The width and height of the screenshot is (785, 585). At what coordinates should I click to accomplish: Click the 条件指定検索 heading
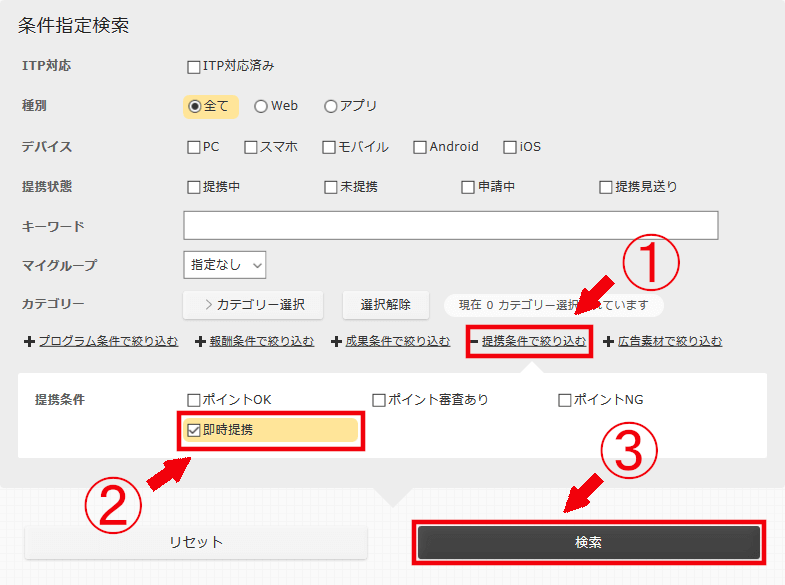(74, 26)
